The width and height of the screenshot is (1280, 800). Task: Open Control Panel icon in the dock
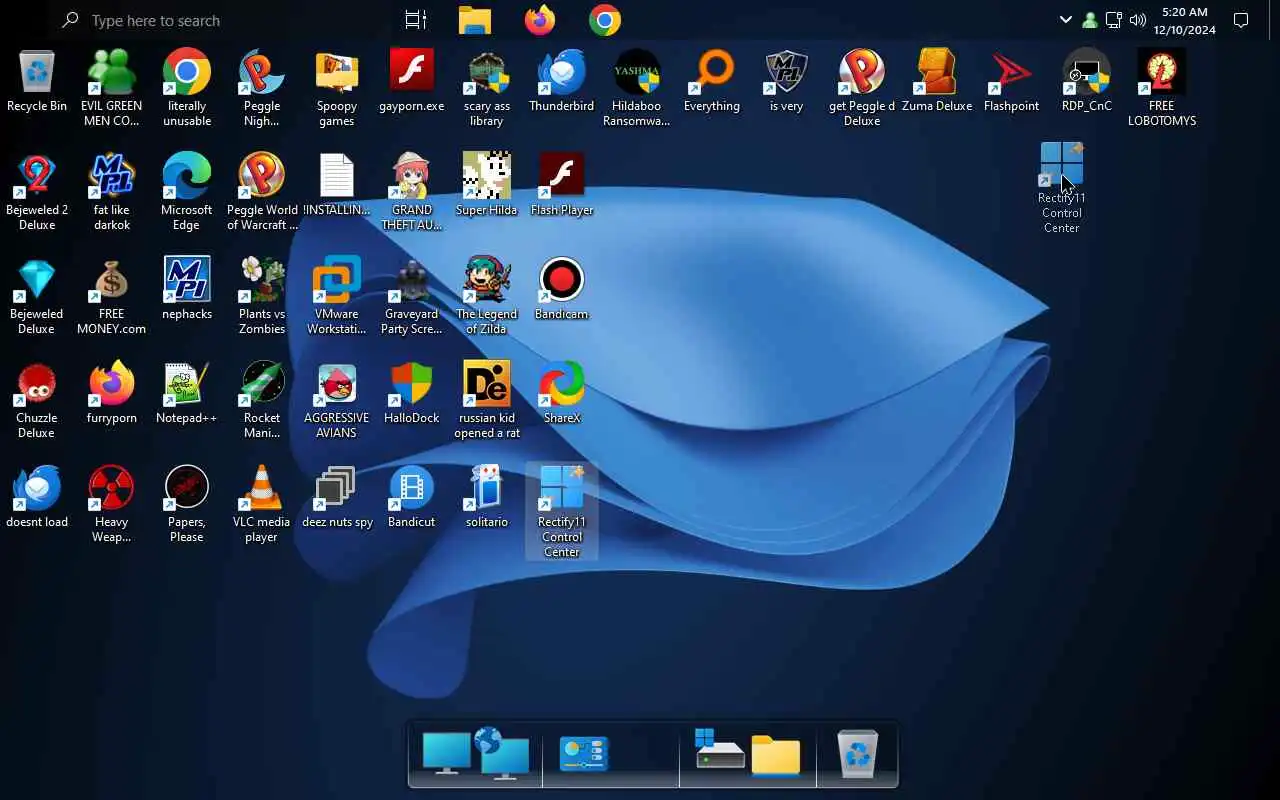[585, 754]
